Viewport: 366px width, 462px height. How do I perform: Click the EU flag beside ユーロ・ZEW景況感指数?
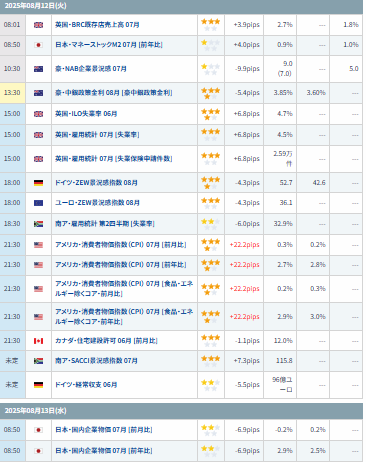[38, 203]
